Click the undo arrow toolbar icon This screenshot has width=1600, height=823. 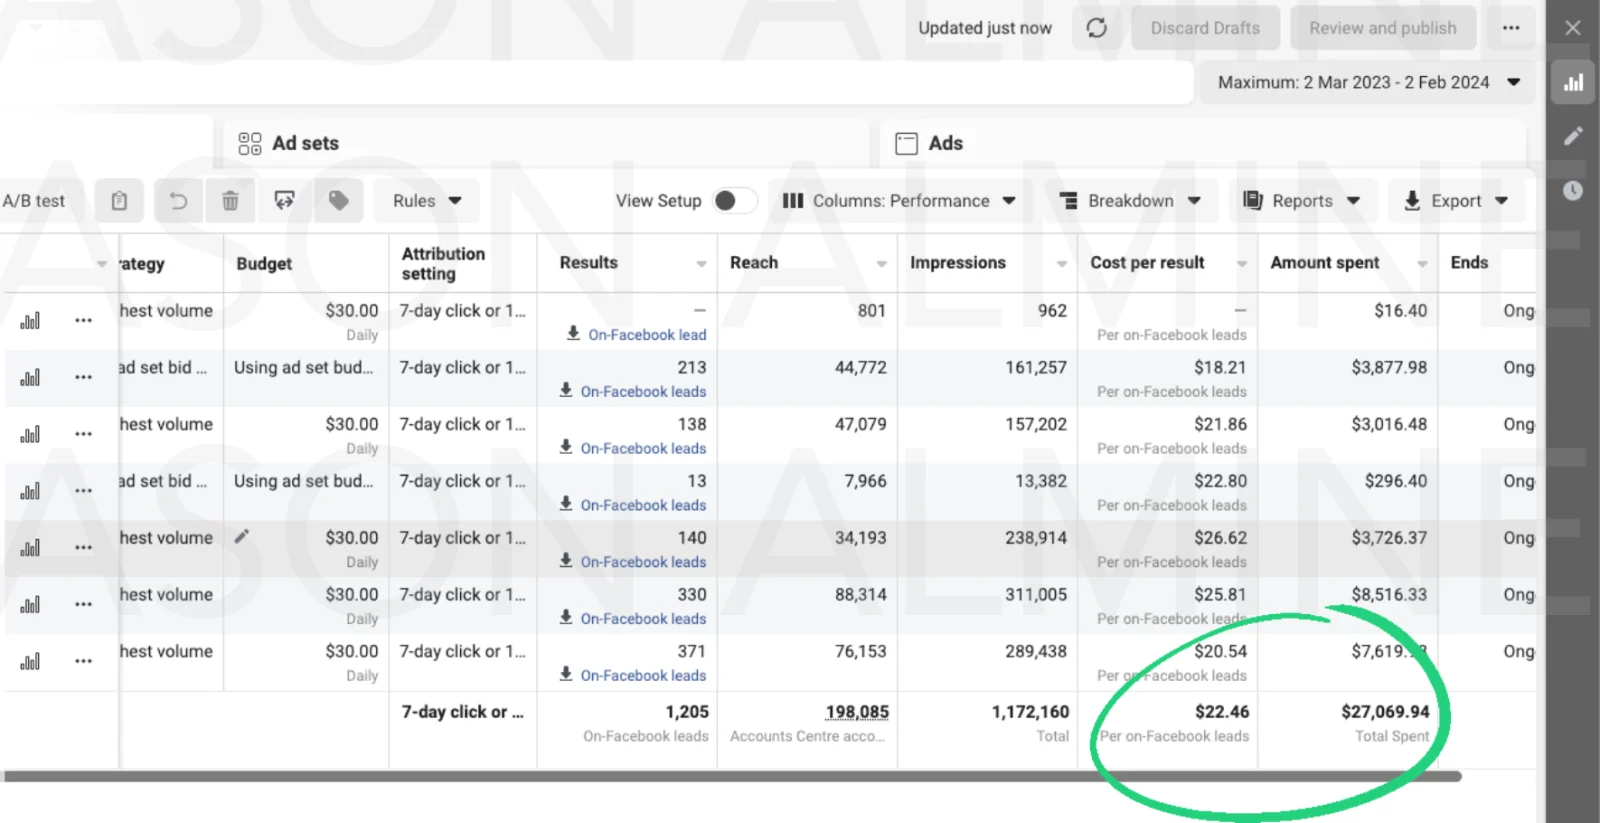[x=178, y=201]
